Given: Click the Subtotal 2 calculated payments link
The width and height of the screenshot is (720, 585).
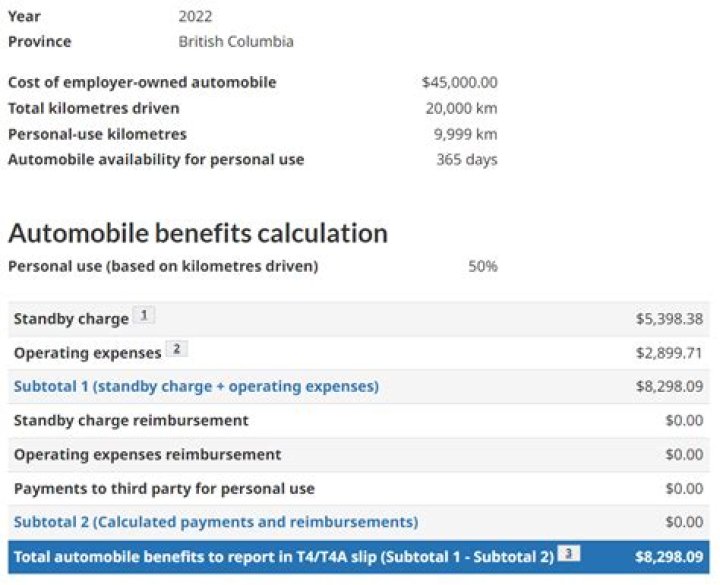Looking at the screenshot, I should 216,522.
